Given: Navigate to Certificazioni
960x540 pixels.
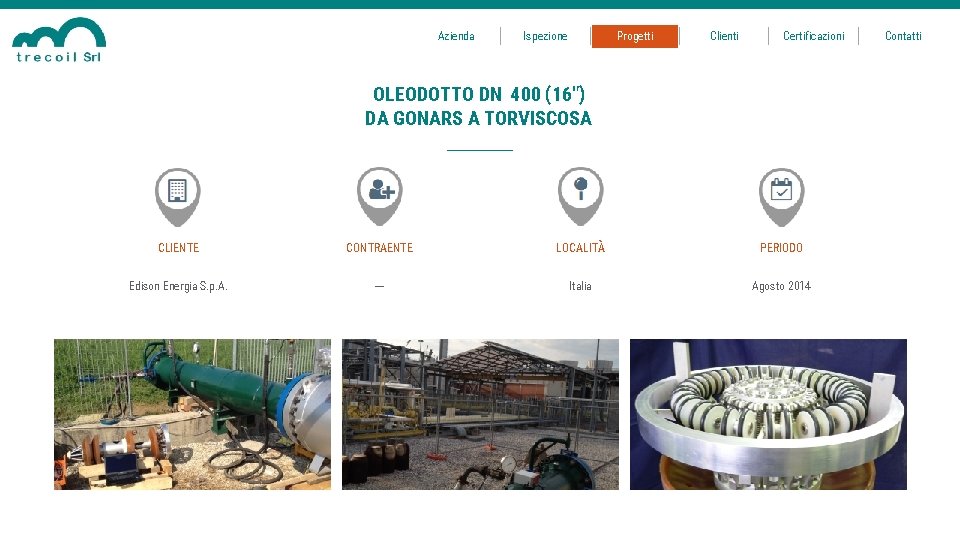Looking at the screenshot, I should click(x=814, y=36).
